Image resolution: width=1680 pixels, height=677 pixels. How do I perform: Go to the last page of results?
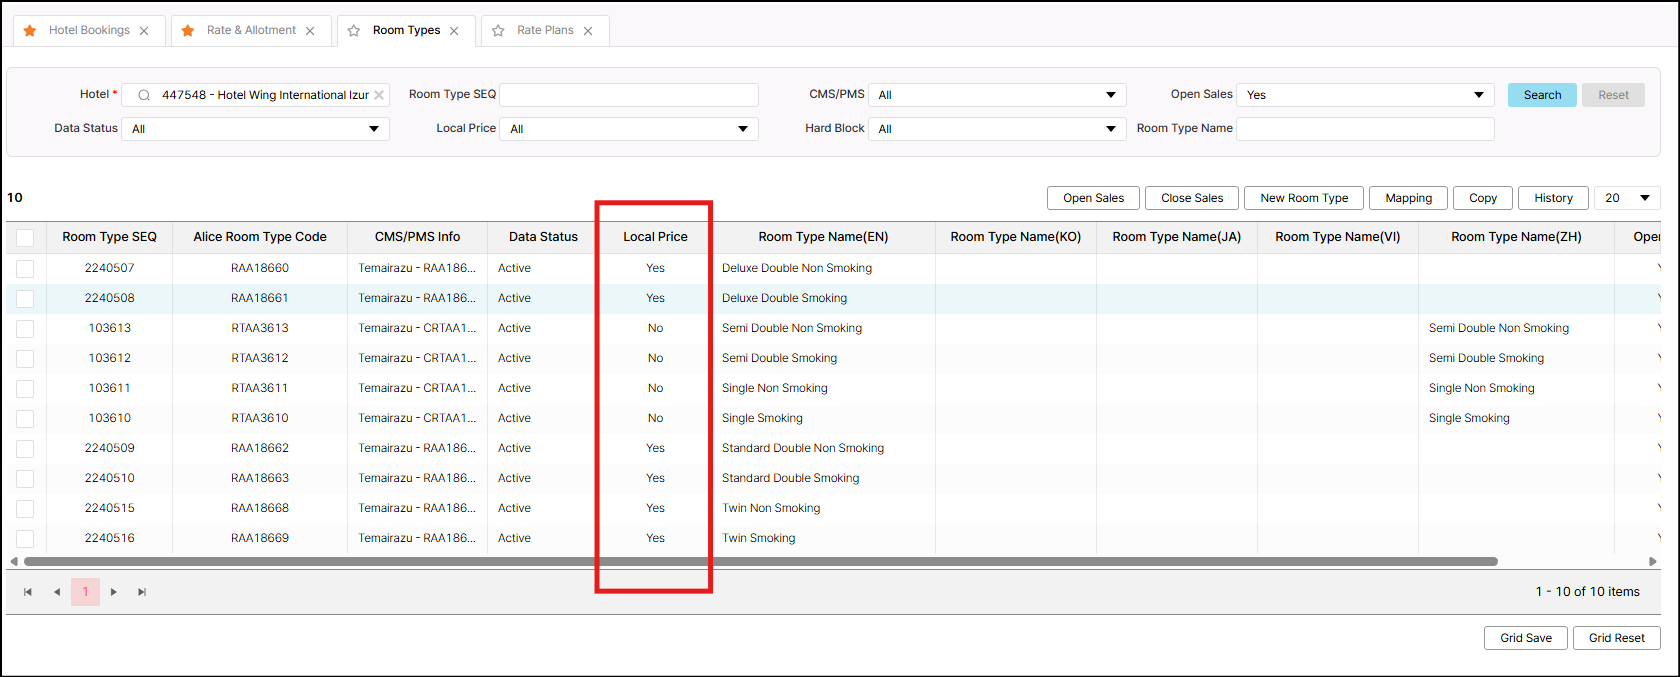click(x=142, y=592)
